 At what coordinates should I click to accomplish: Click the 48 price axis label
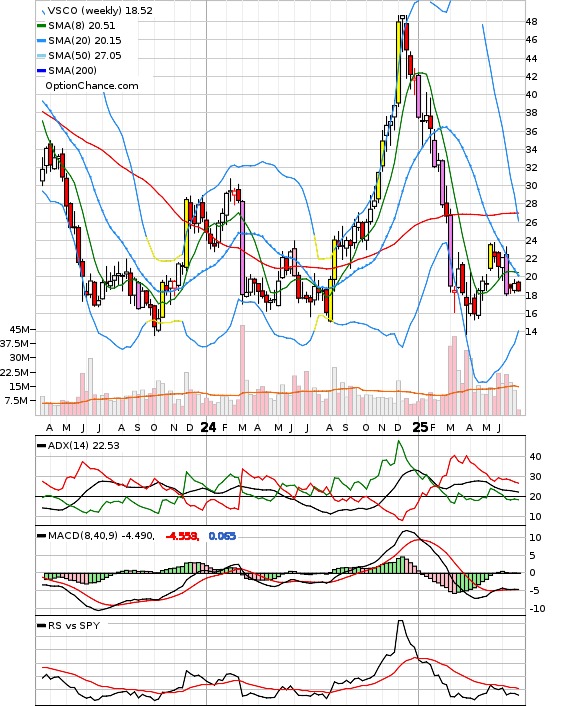531,22
